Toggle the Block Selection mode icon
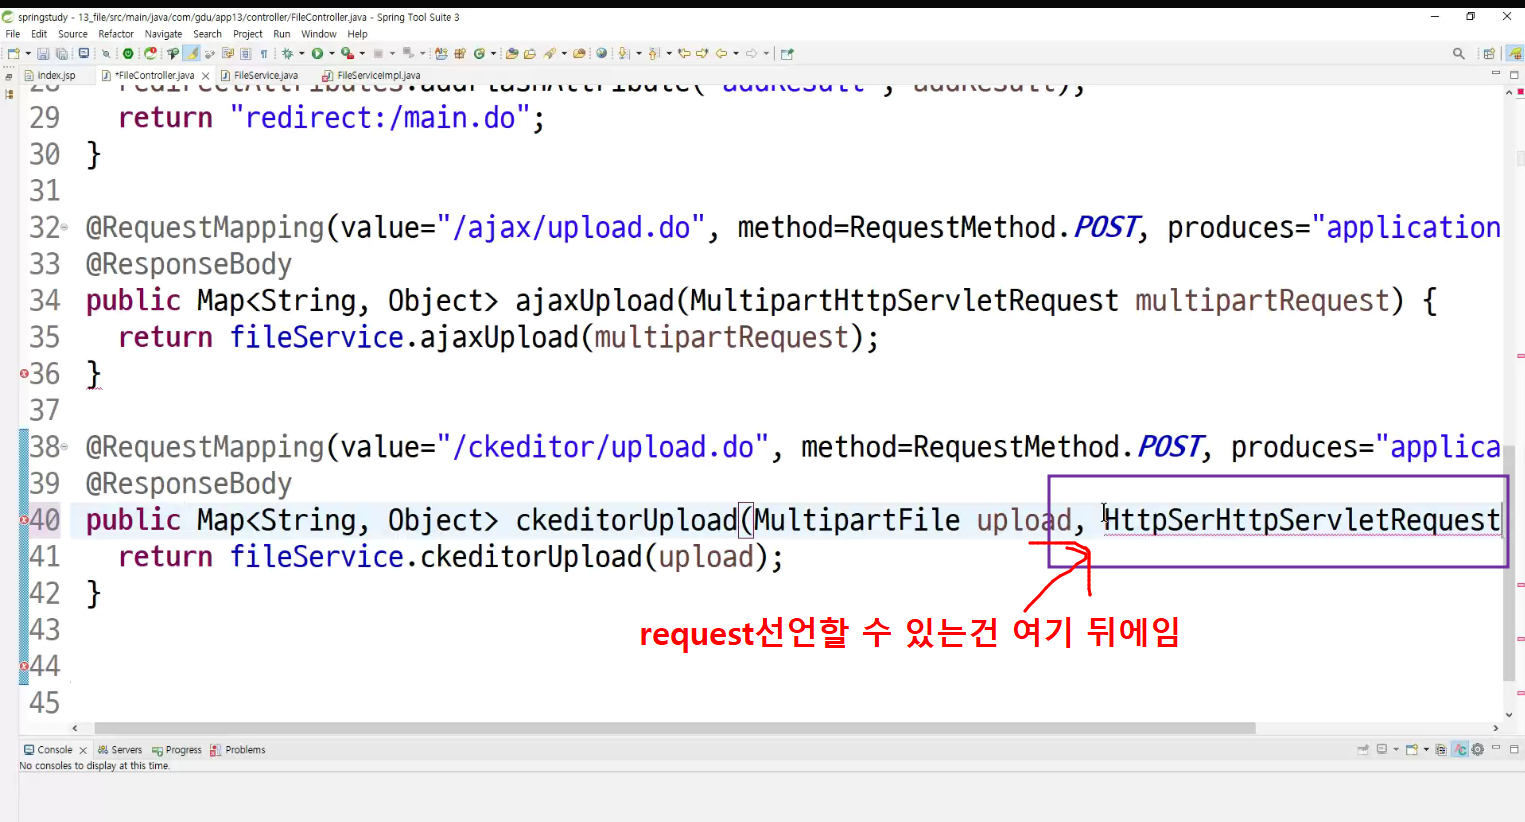1525x822 pixels. point(245,54)
